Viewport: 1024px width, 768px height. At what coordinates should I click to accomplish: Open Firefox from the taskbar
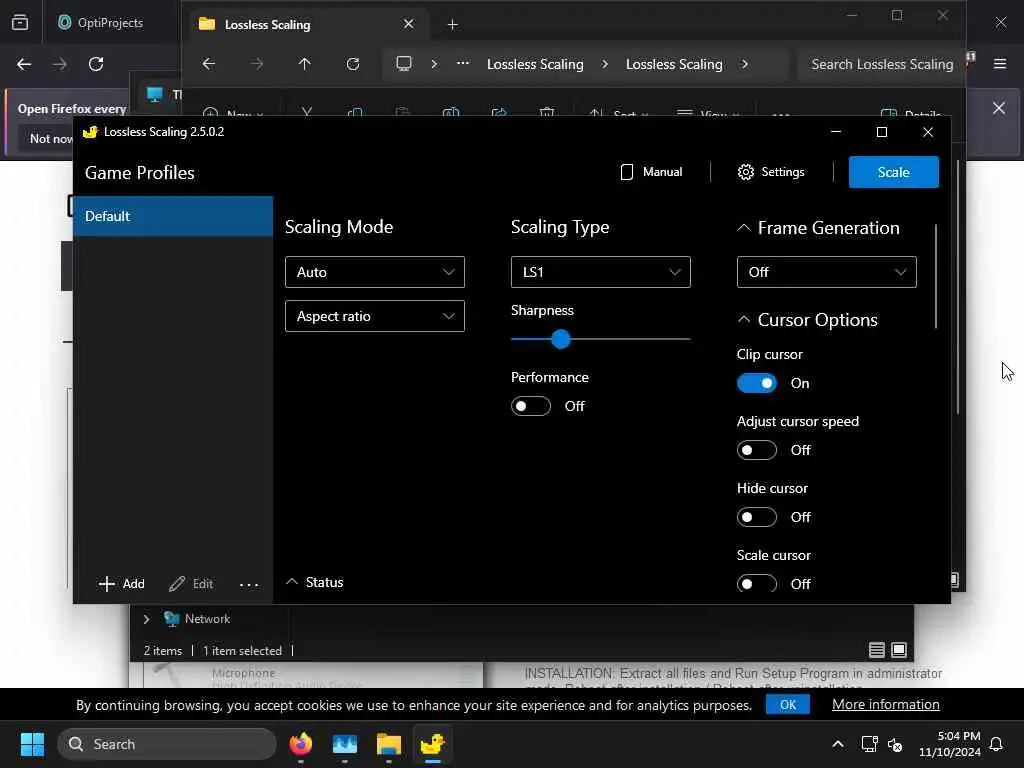[x=300, y=744]
